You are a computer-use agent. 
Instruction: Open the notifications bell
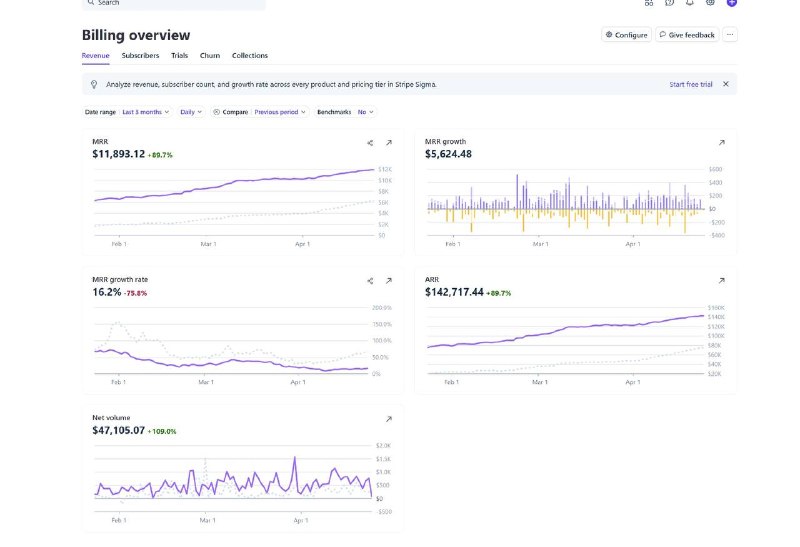point(690,3)
